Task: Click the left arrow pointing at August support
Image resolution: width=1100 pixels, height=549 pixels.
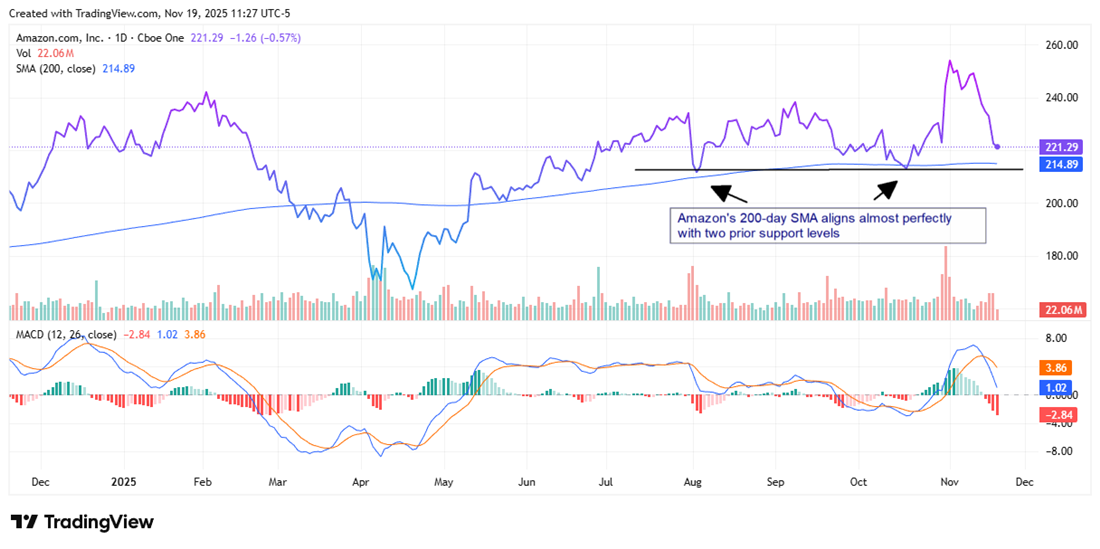Action: pos(728,194)
